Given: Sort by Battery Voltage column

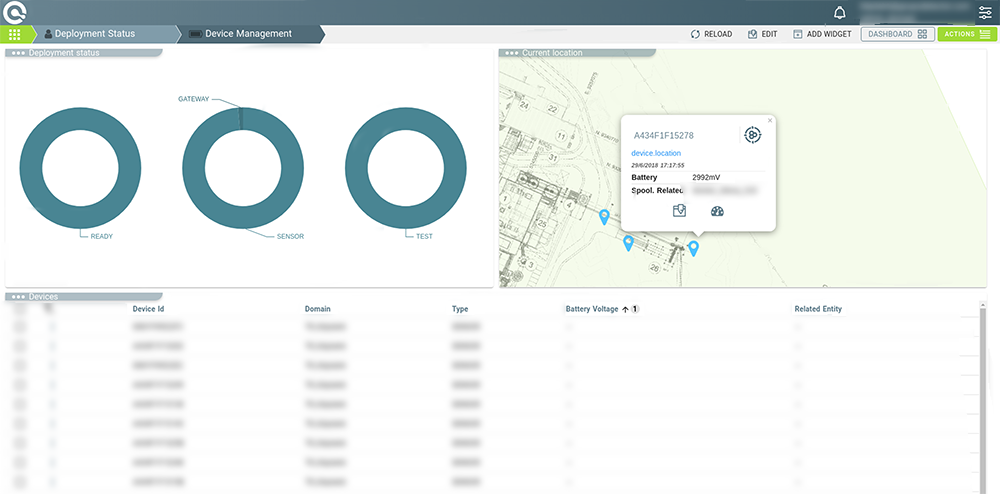Looking at the screenshot, I should 592,309.
